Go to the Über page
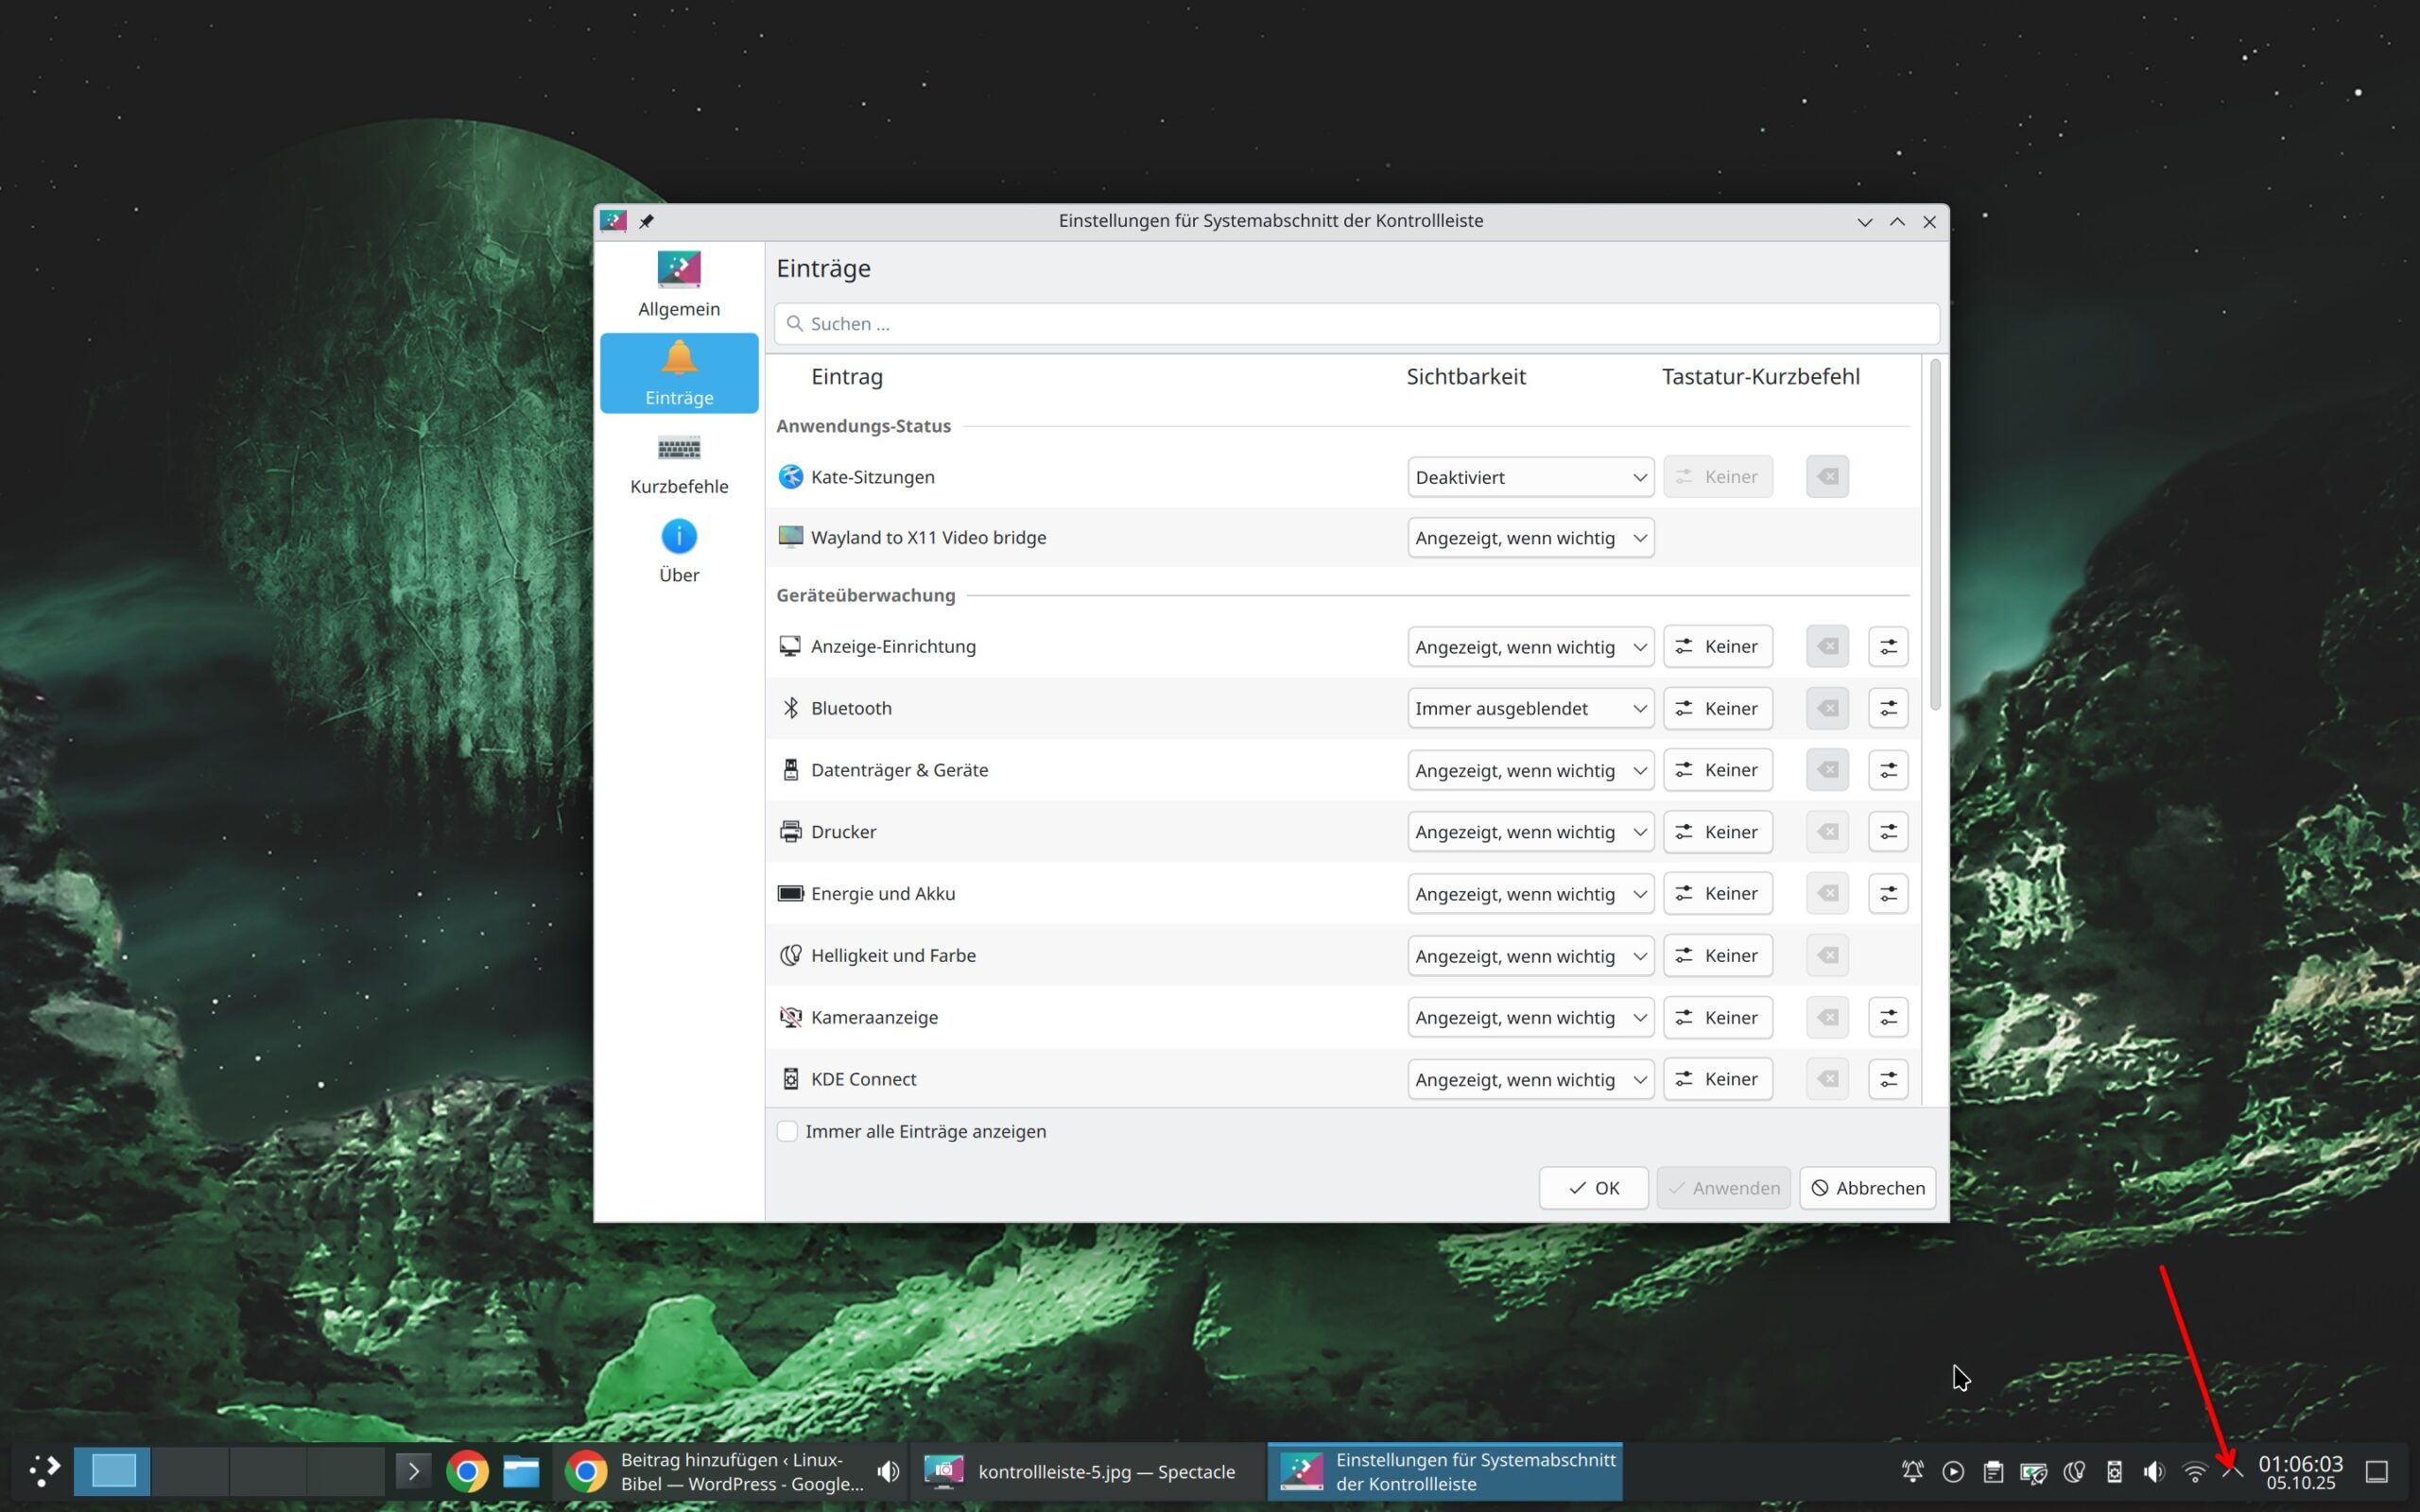The height and width of the screenshot is (1512, 2420). click(679, 552)
